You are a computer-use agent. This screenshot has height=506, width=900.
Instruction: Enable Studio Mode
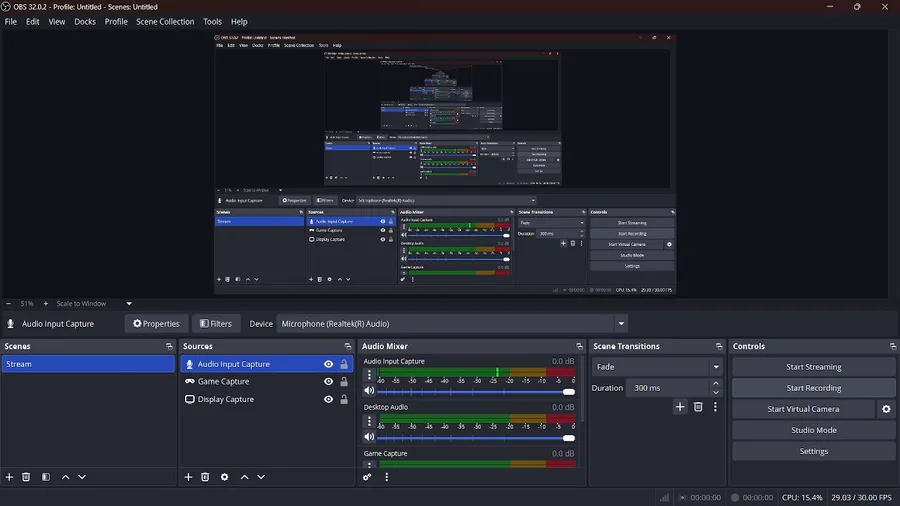click(814, 430)
